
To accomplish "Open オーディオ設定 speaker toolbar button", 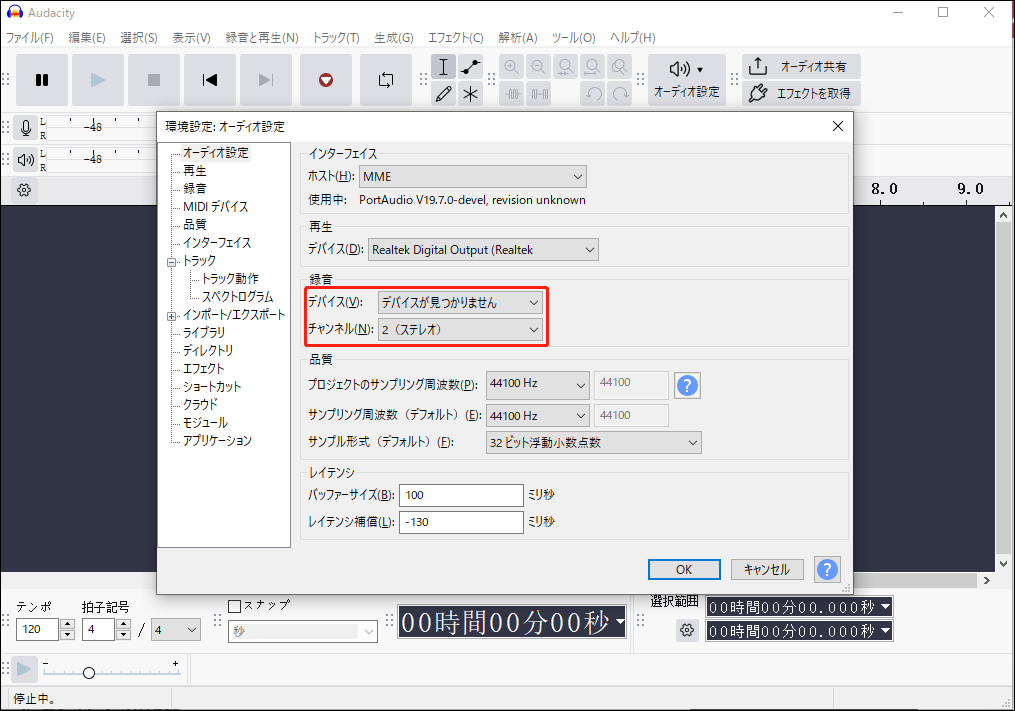I will click(x=686, y=80).
